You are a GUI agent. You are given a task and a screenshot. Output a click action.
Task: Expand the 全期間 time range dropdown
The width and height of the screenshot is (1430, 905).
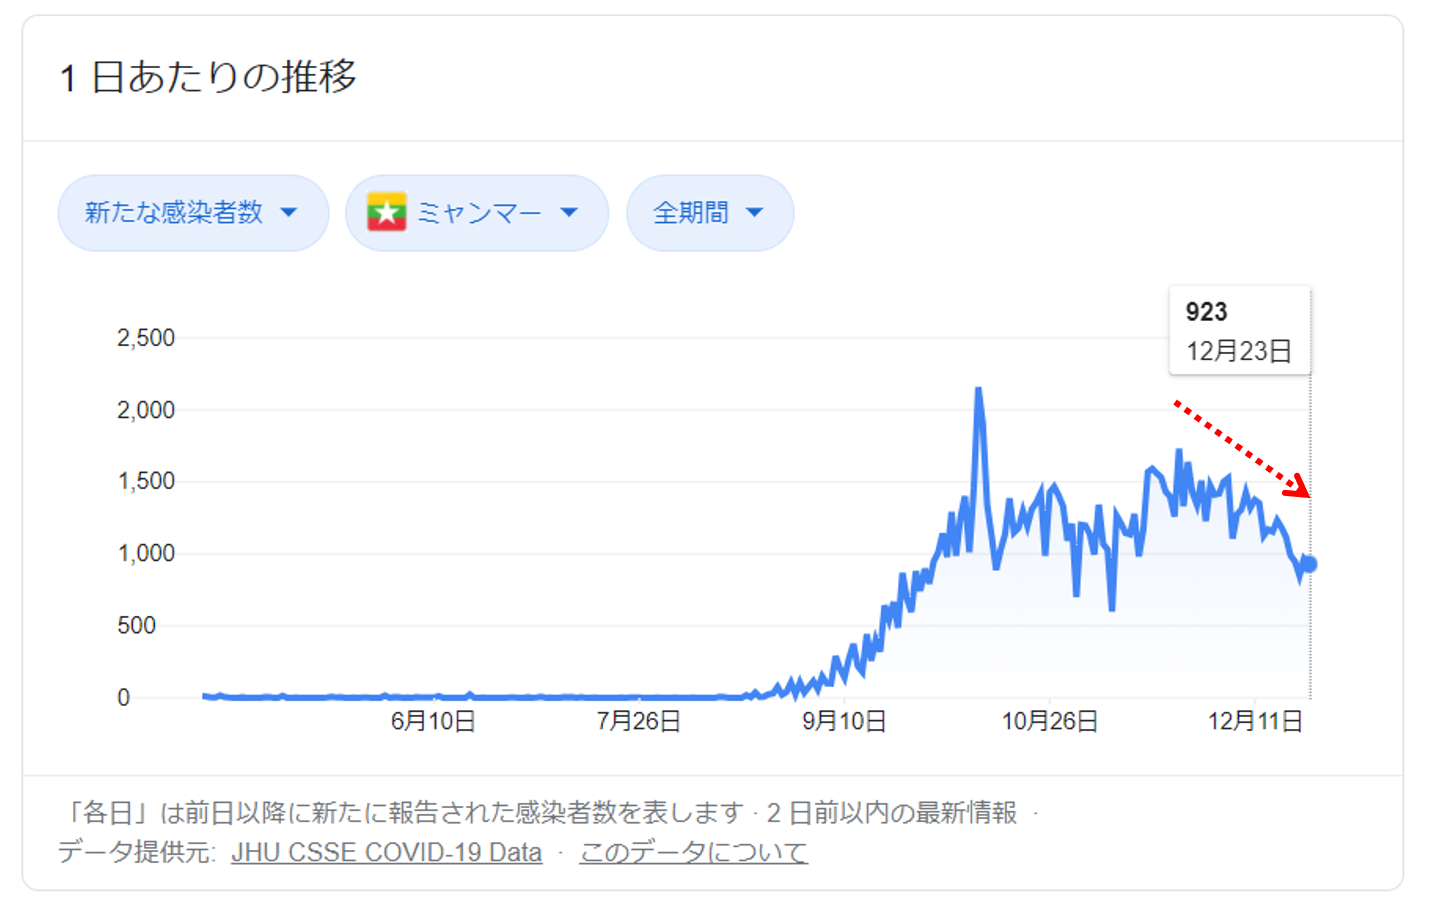coord(709,212)
